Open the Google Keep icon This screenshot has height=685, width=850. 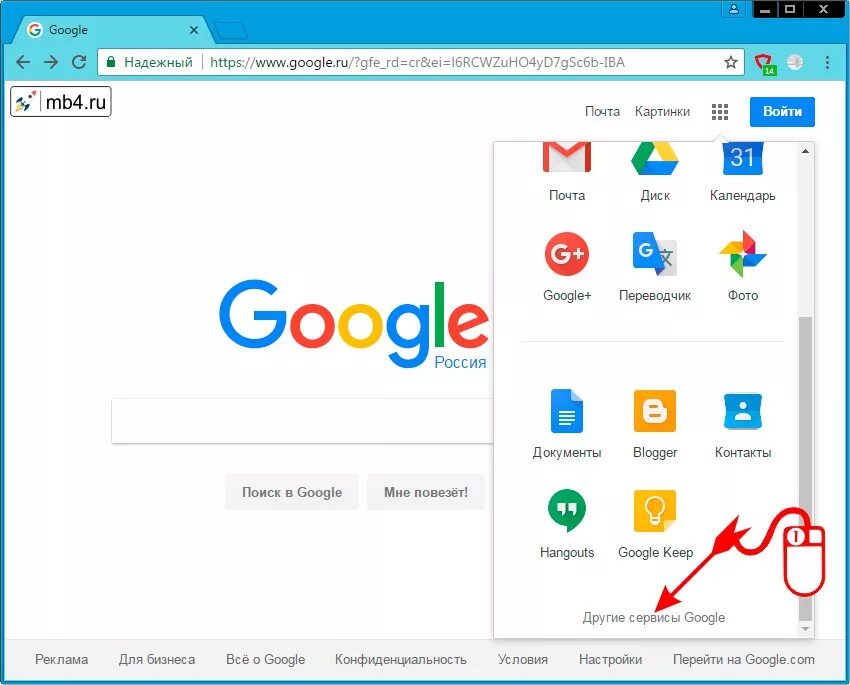(x=655, y=510)
